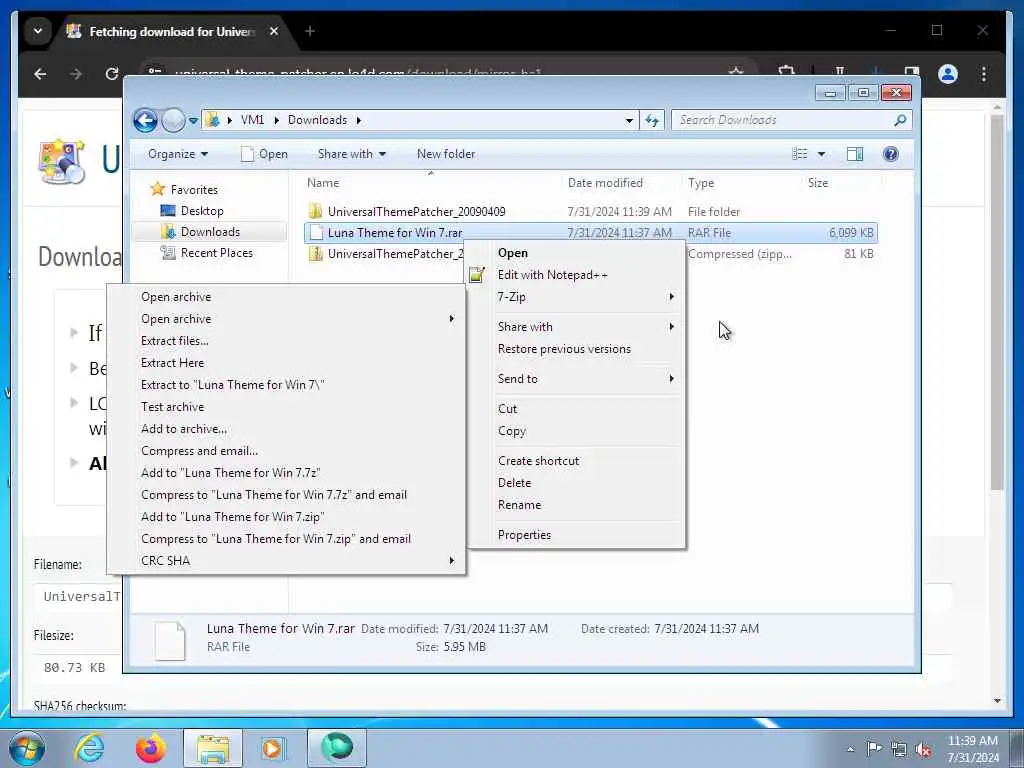The height and width of the screenshot is (768, 1024).
Task: Open the recent locations dropdown arrow
Action: (193, 121)
